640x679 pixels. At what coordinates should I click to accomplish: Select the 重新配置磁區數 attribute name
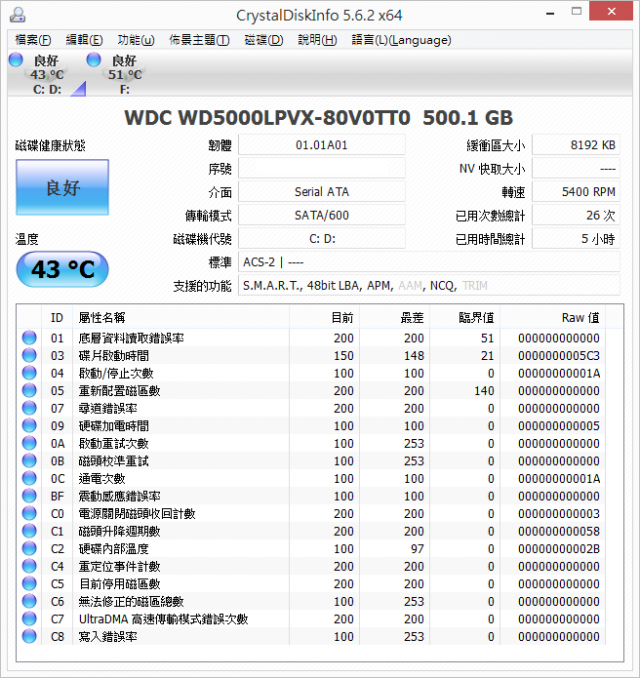coord(120,391)
